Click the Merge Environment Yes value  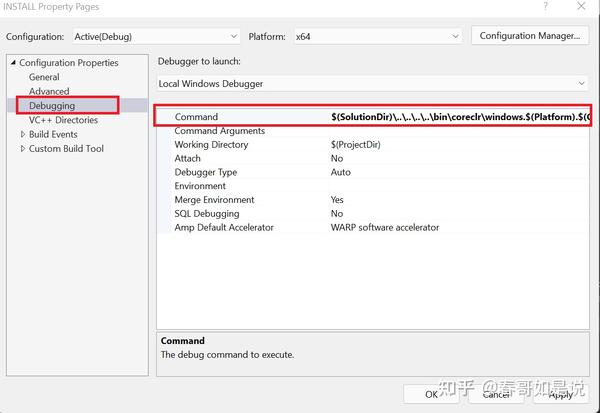337,200
